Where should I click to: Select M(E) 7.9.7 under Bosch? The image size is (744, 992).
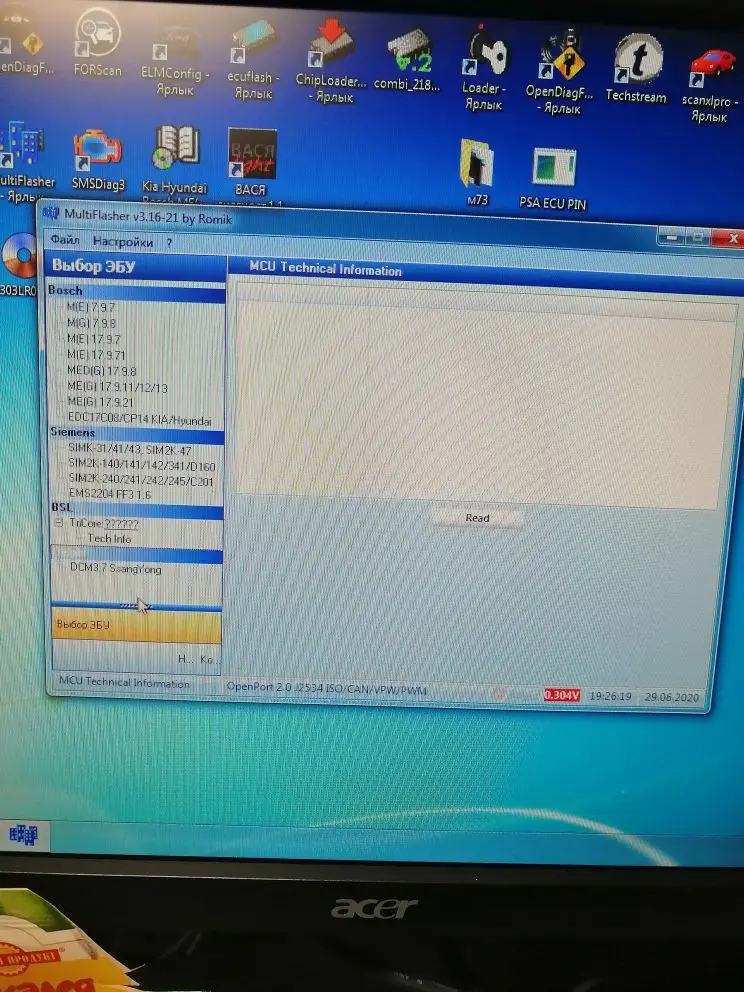tap(91, 307)
